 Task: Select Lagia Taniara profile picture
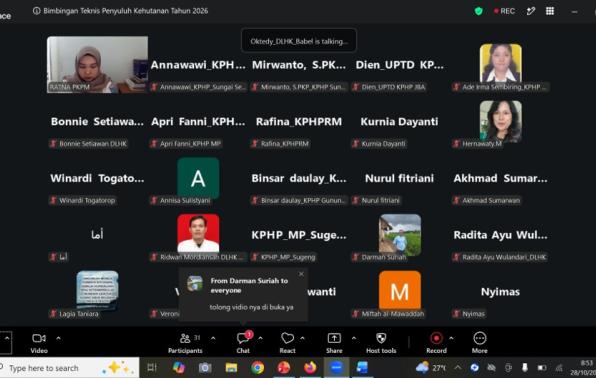pos(97,290)
